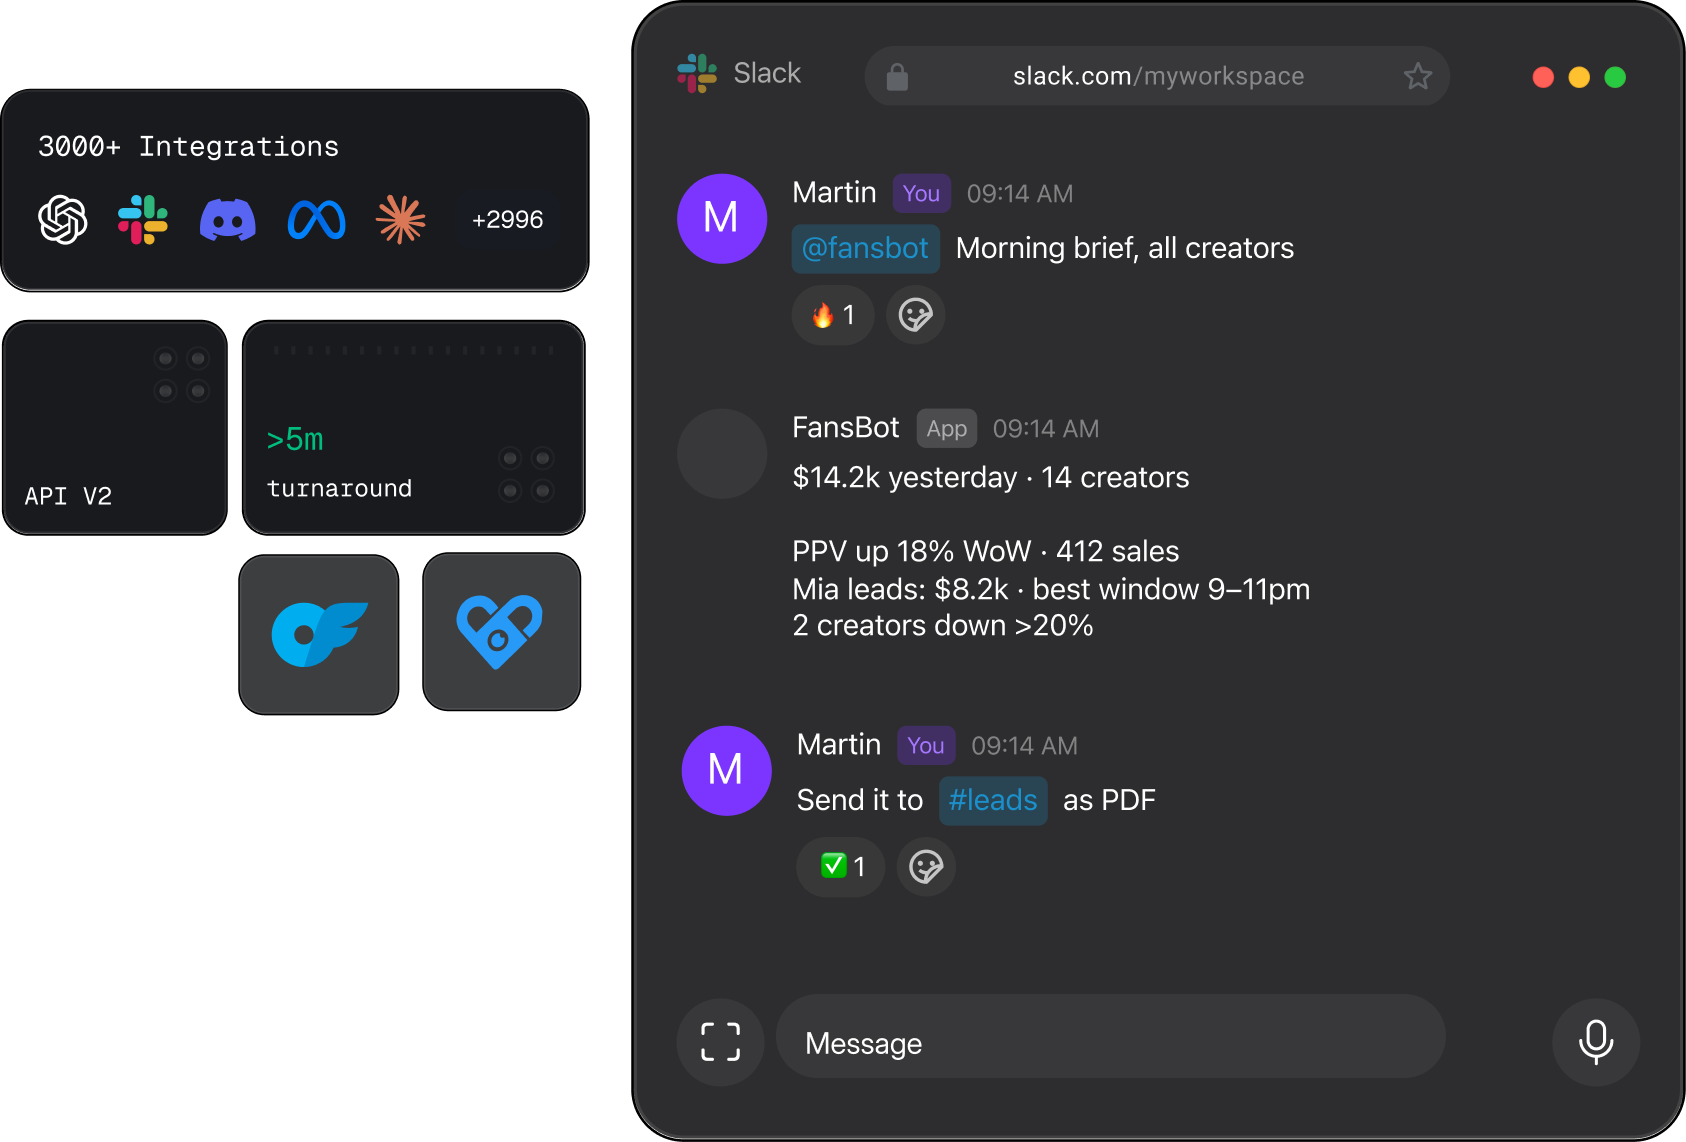Open the #leads channel link

click(993, 800)
